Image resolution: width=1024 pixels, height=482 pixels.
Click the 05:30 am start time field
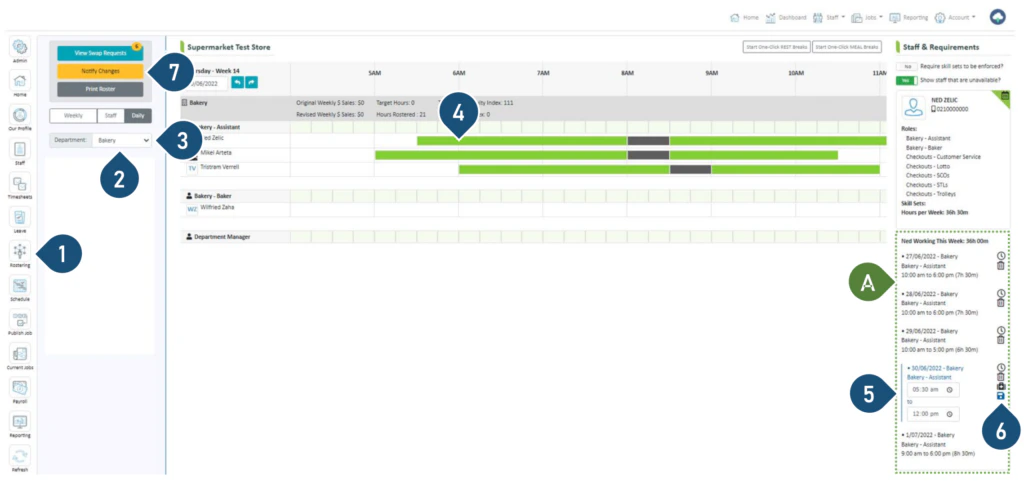[933, 389]
